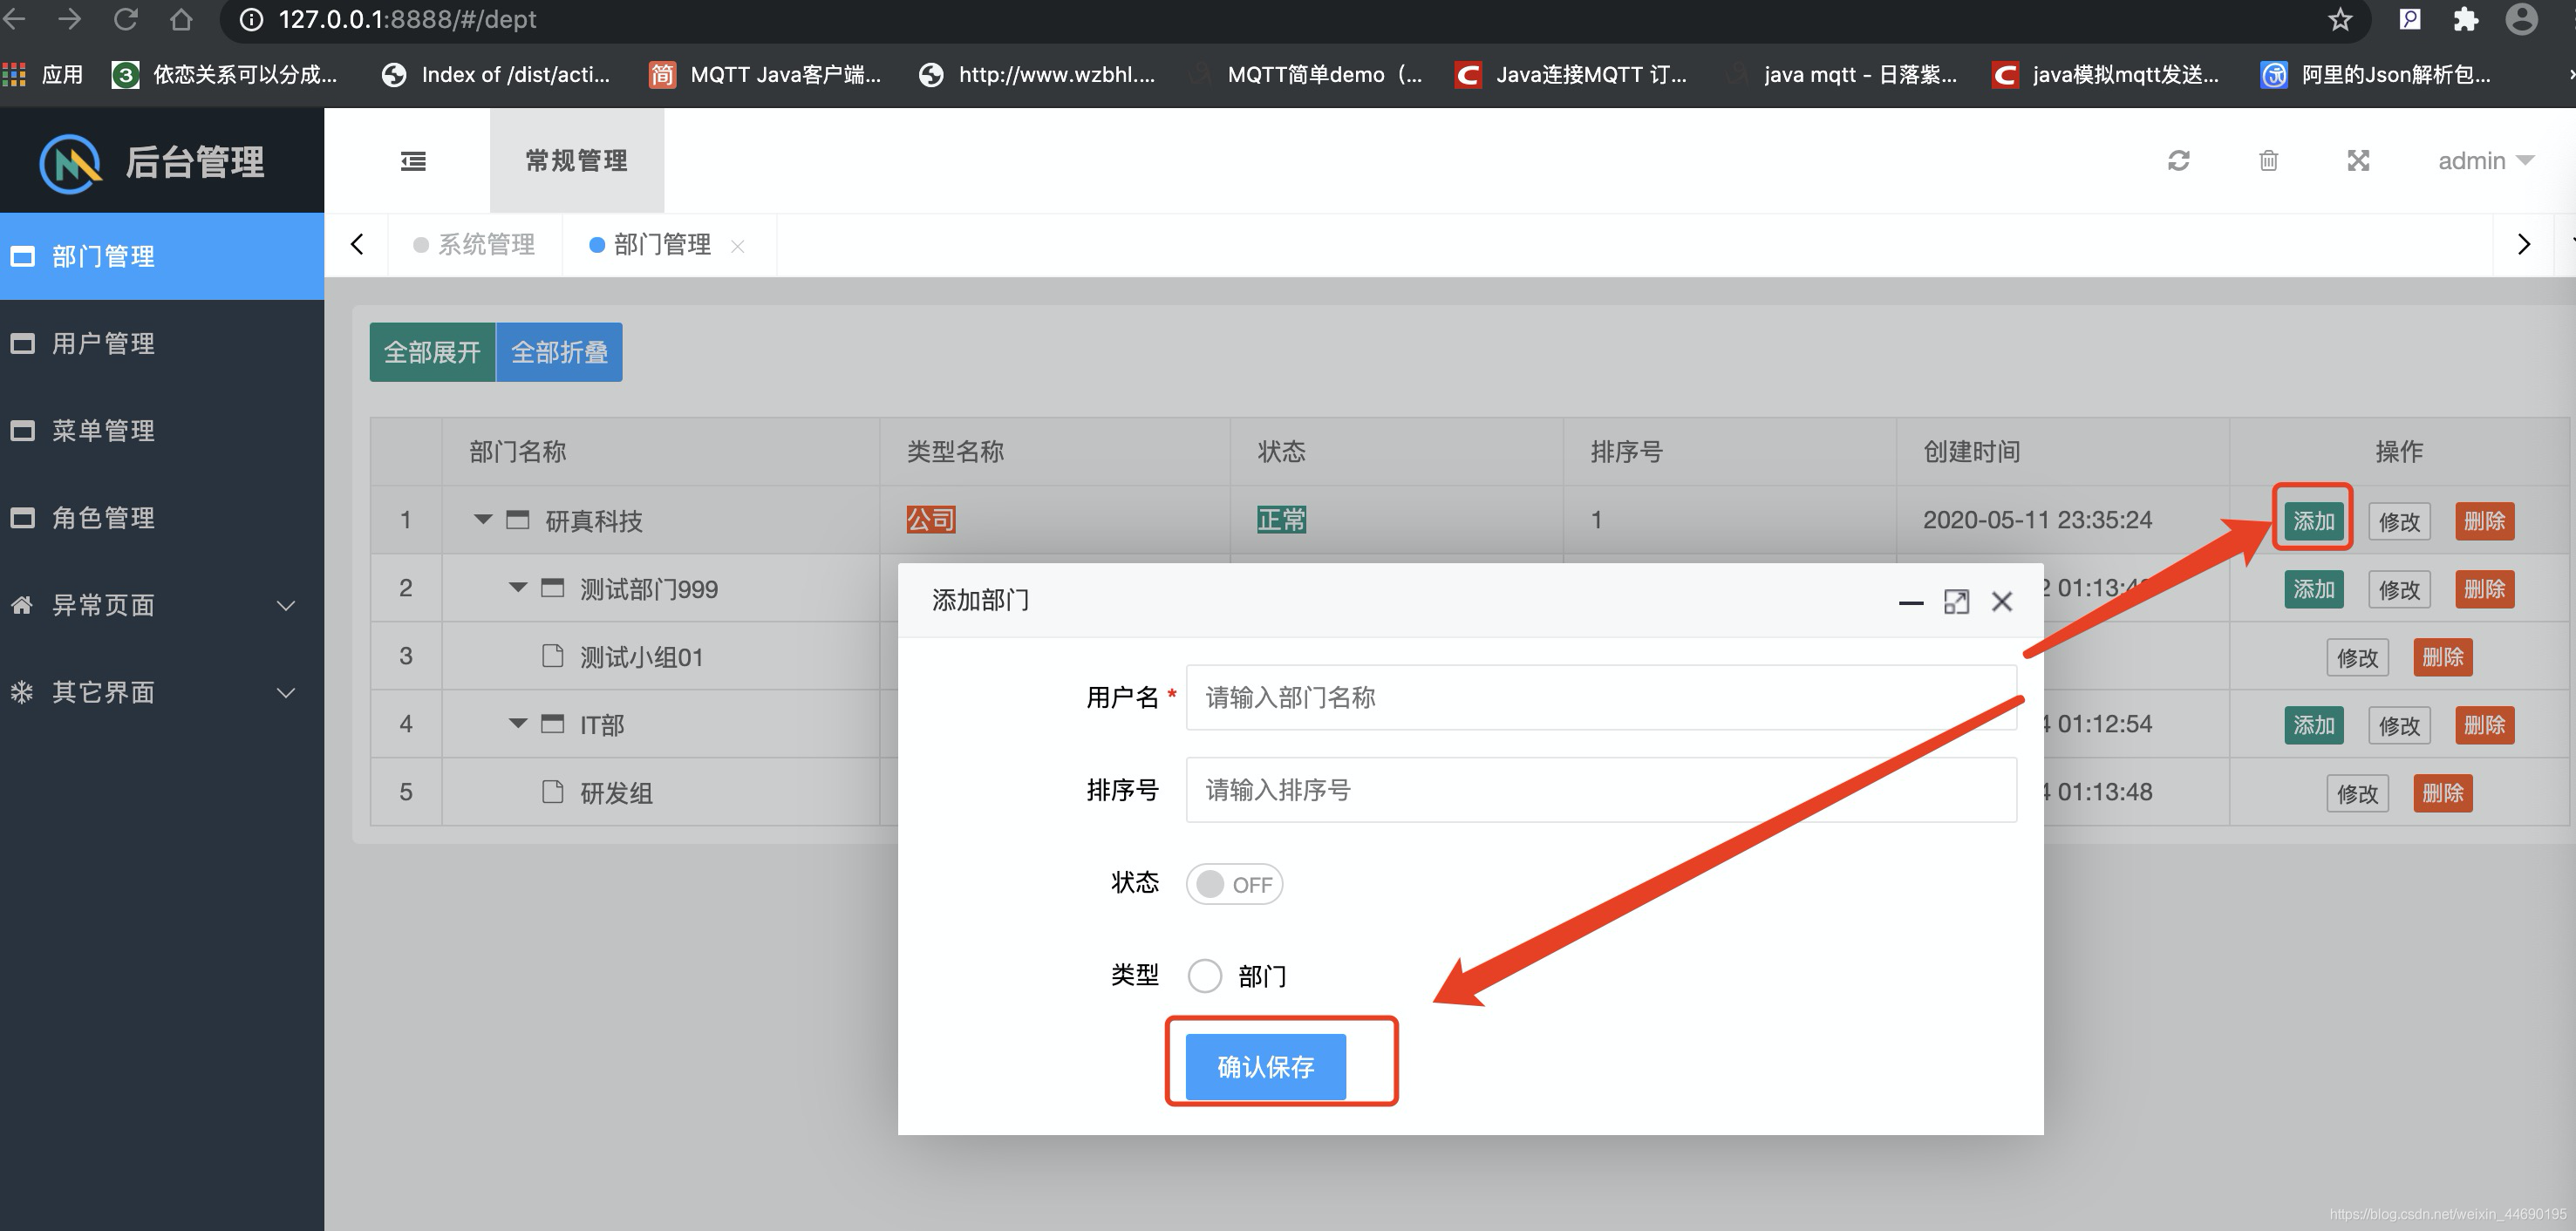Focus the 排序号 input field
Image resolution: width=2576 pixels, height=1231 pixels.
(1601, 789)
